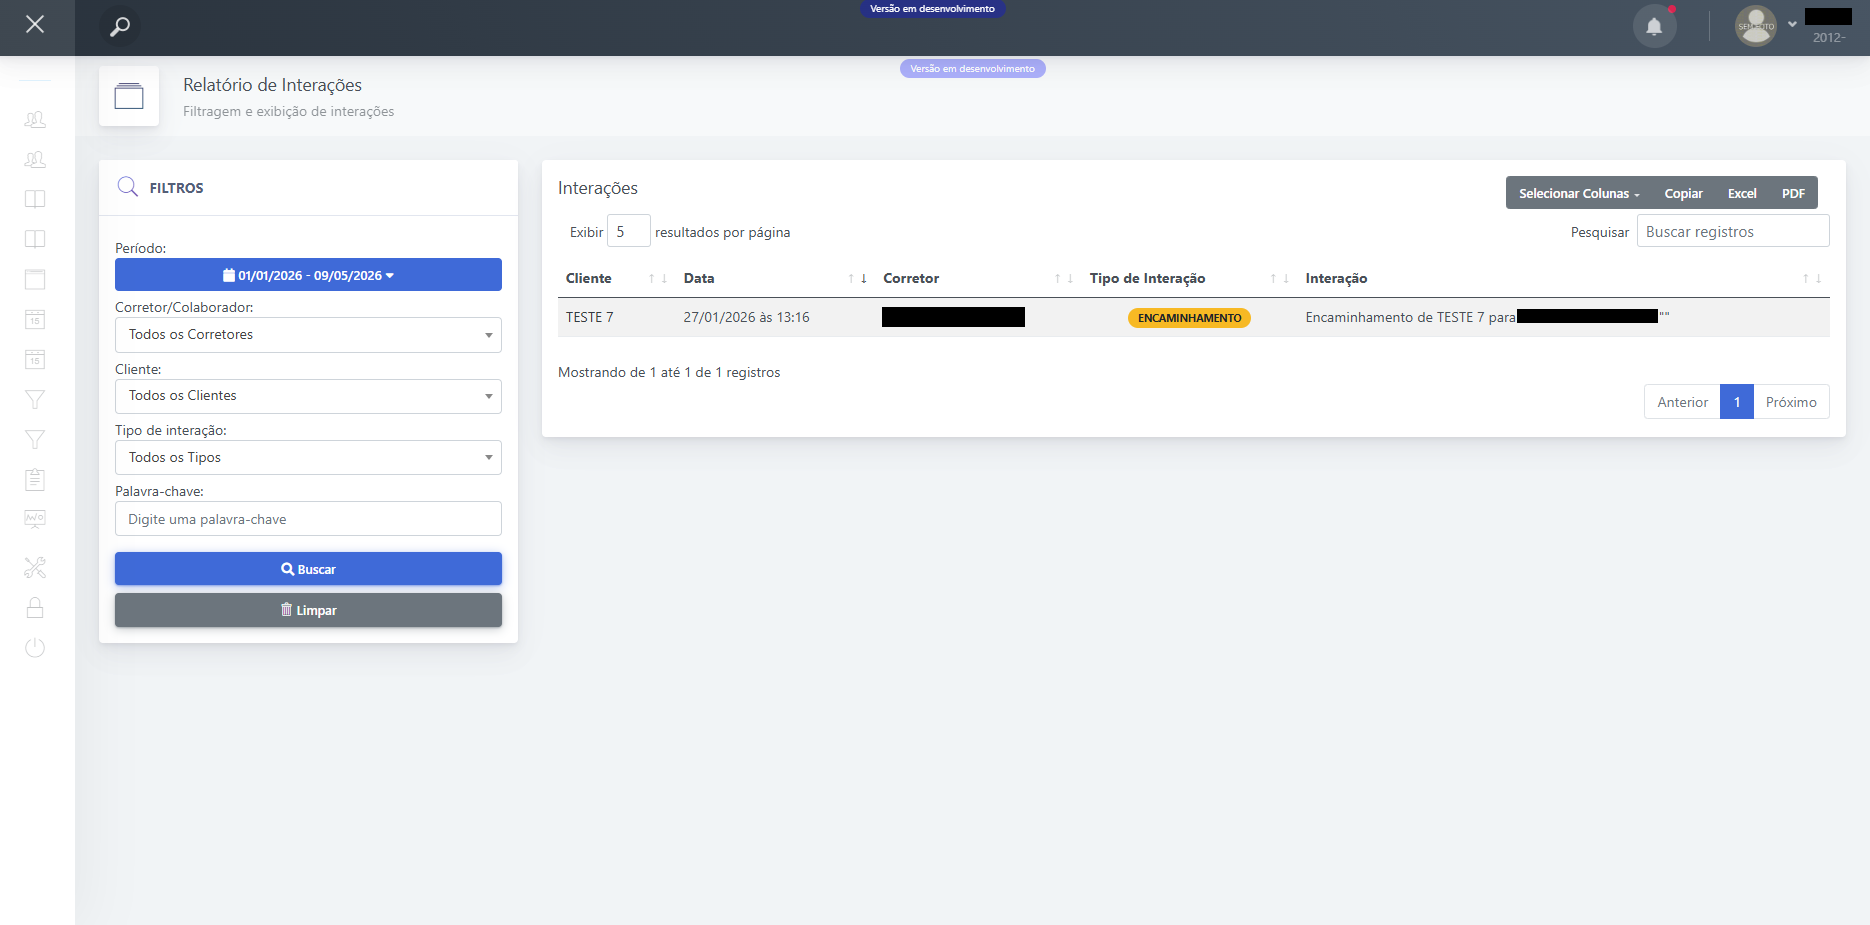Open the Selecionar Colunas menu

pos(1578,194)
